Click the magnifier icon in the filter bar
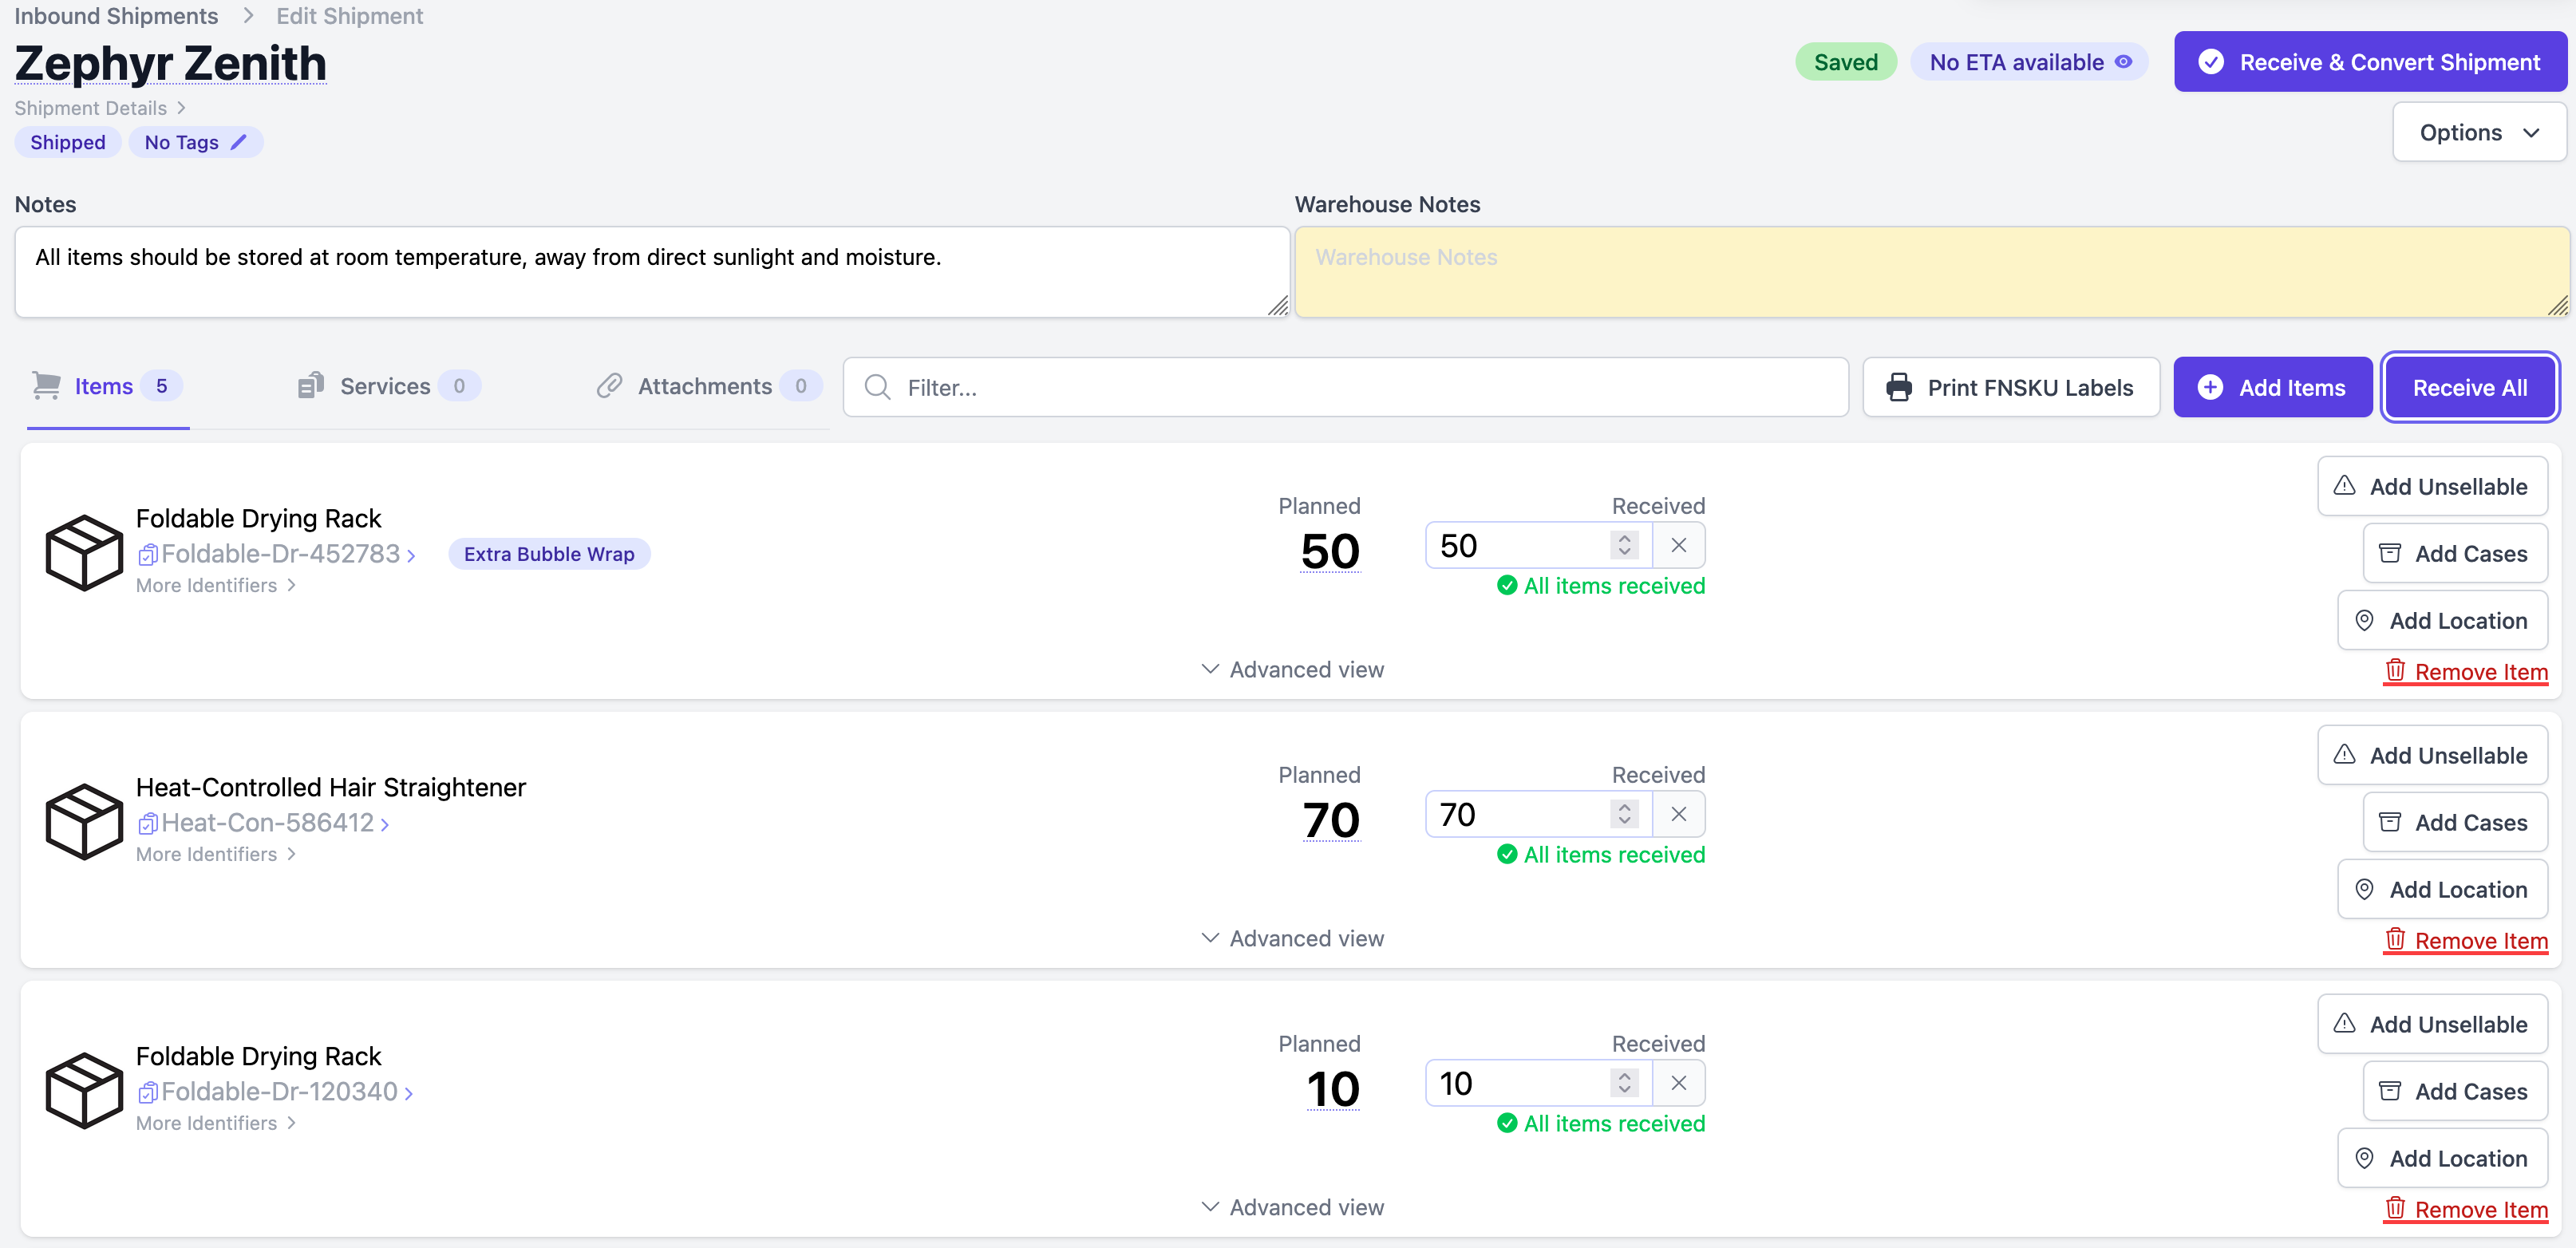This screenshot has height=1248, width=2576. coord(876,387)
